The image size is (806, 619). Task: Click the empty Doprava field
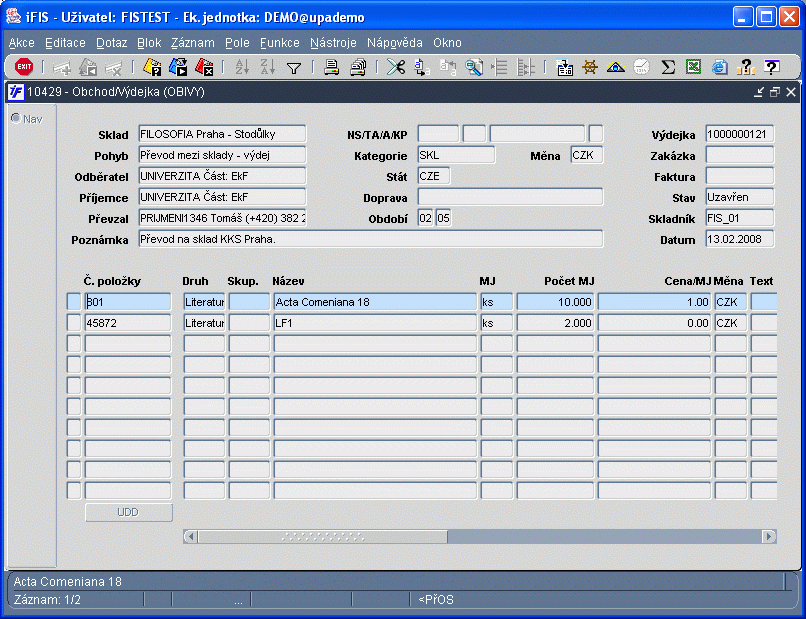coord(510,197)
